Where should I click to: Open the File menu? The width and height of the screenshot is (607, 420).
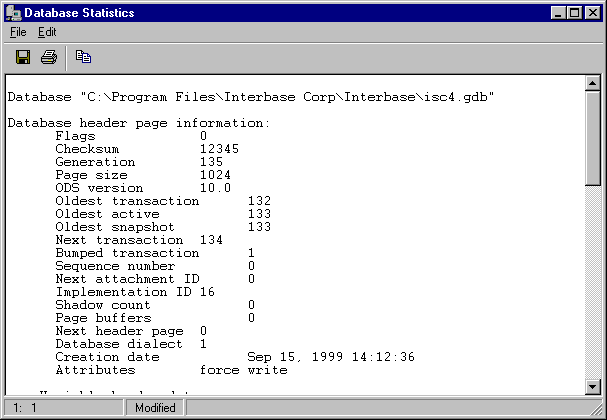[18, 32]
